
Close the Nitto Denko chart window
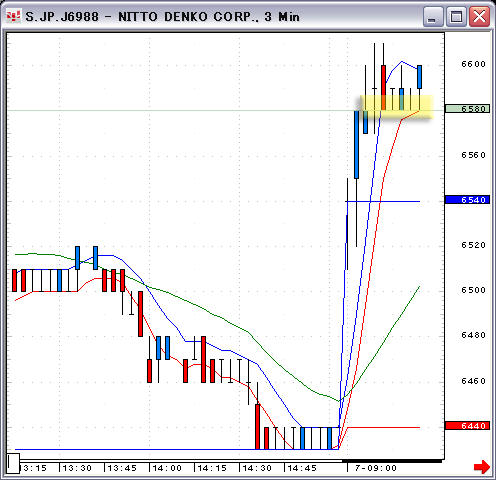(479, 16)
